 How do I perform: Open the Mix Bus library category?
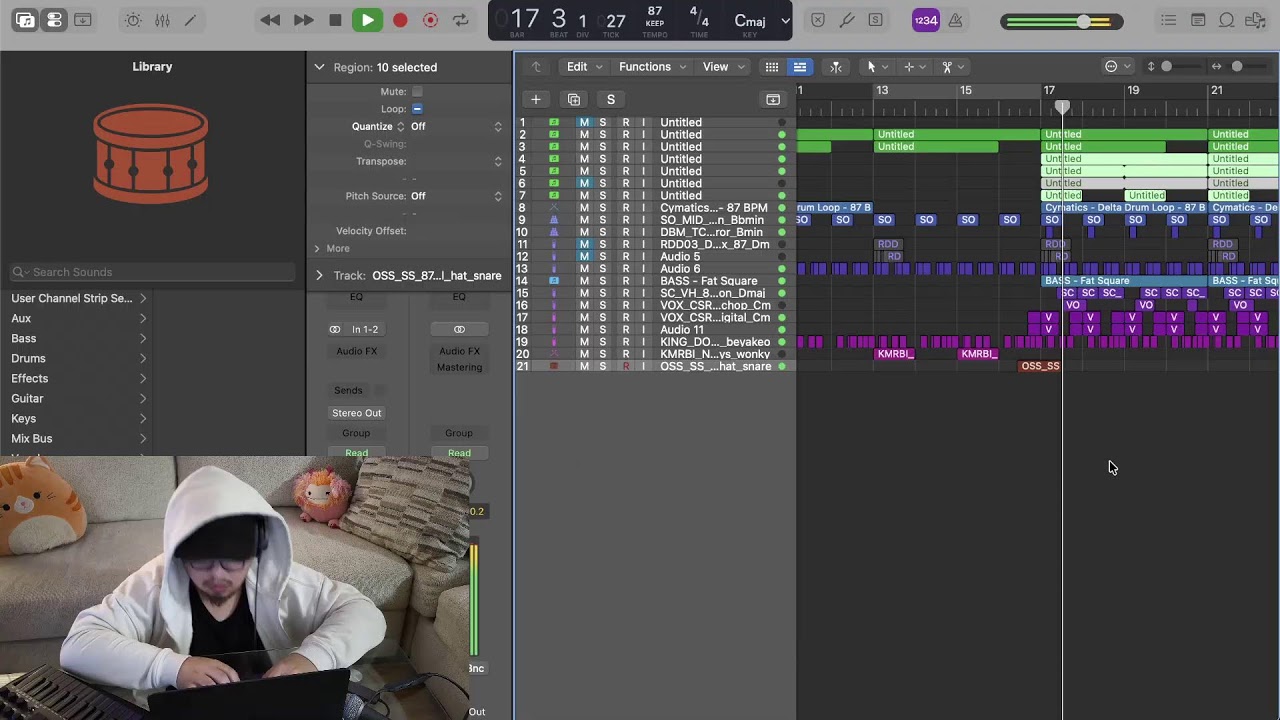point(78,439)
